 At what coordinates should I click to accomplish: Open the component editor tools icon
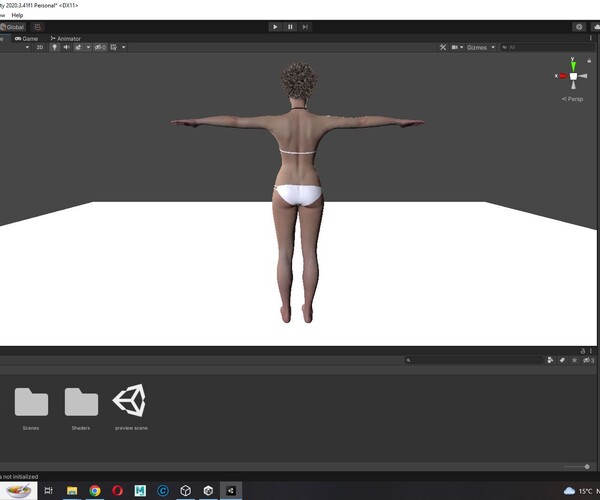[443, 47]
